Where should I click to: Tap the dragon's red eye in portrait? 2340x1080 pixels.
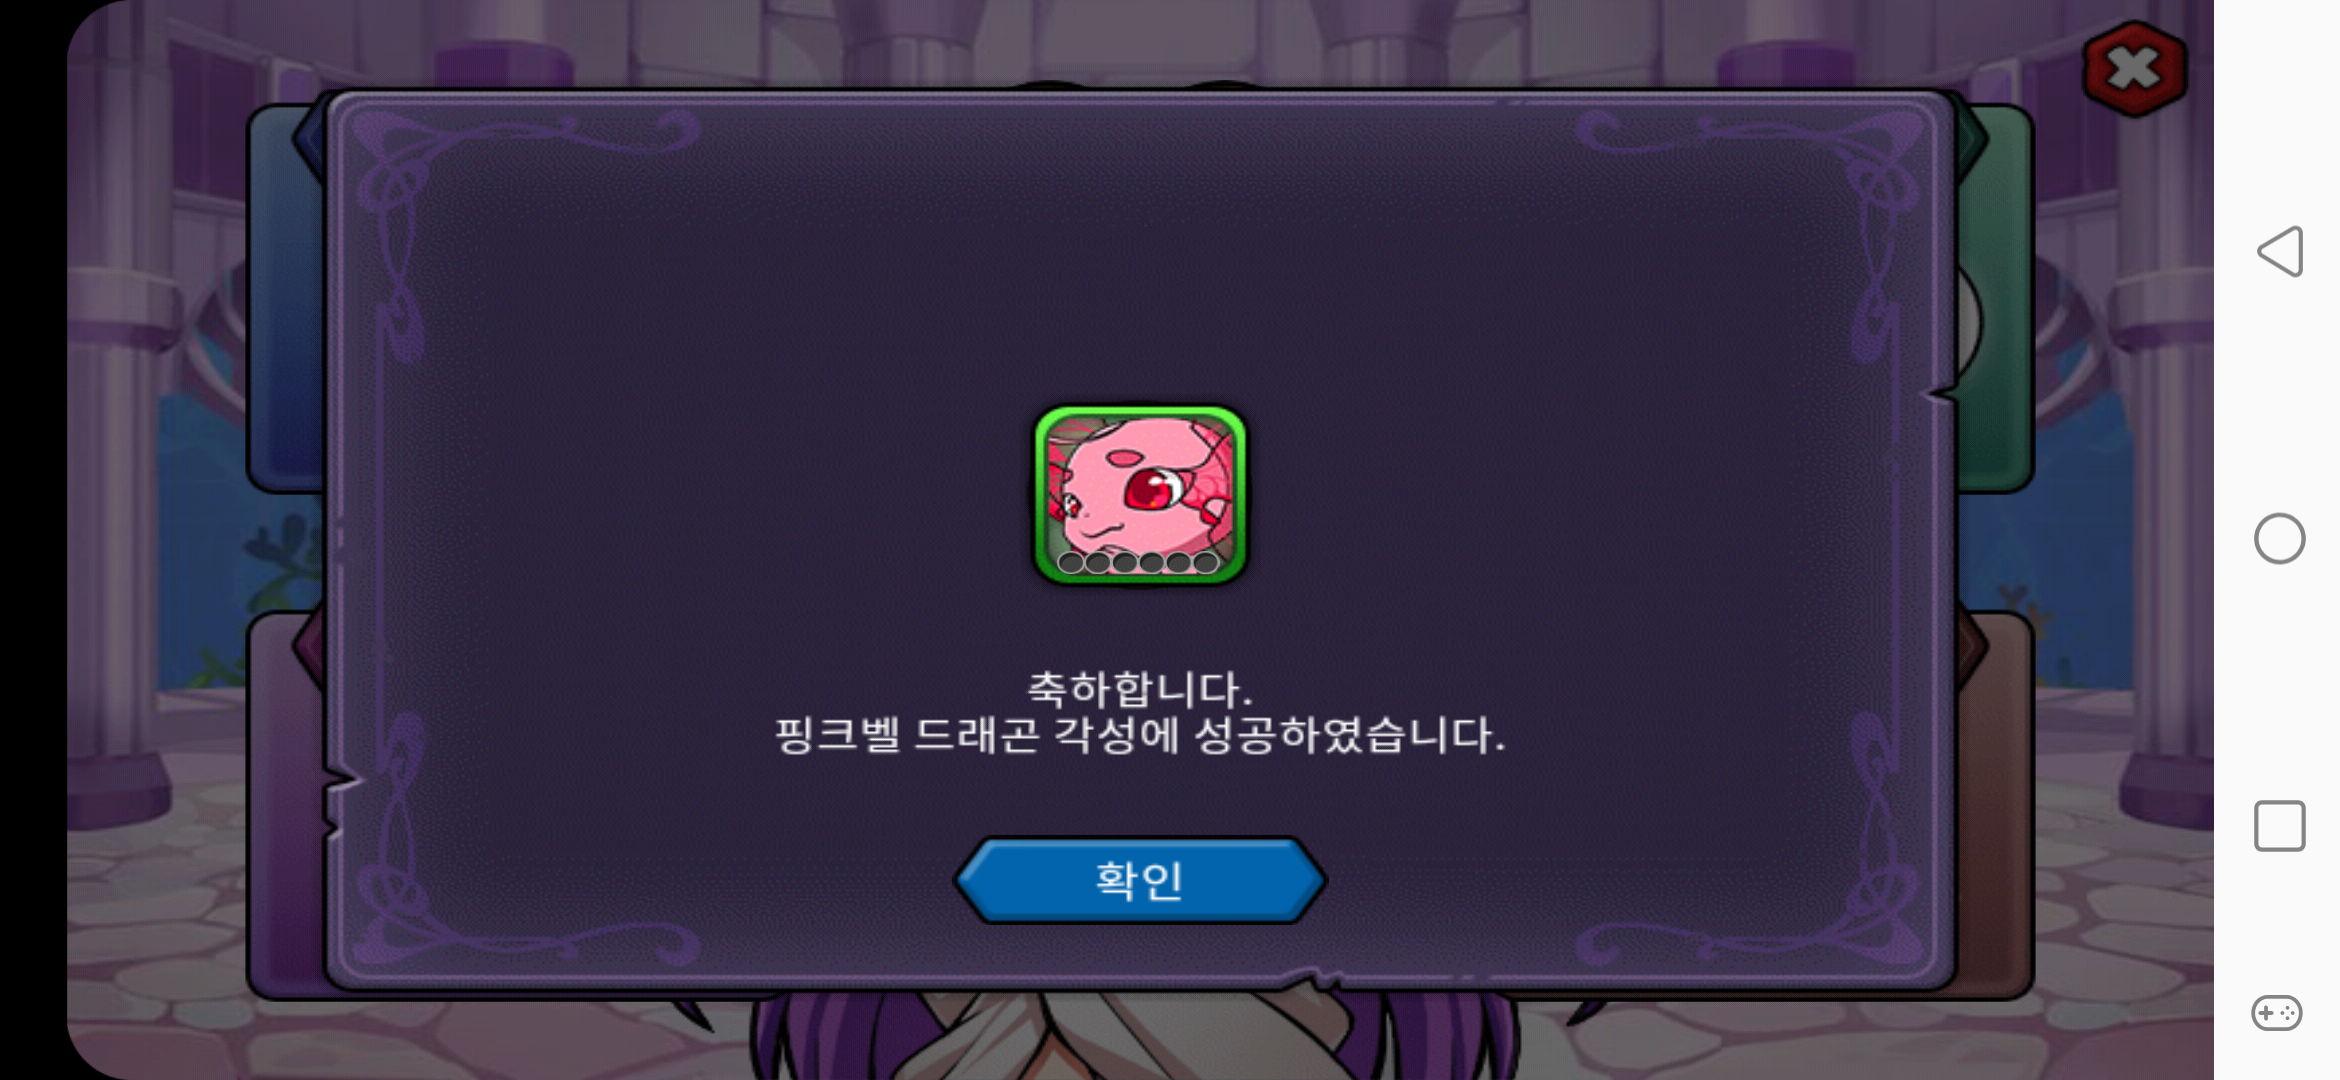click(x=1153, y=490)
